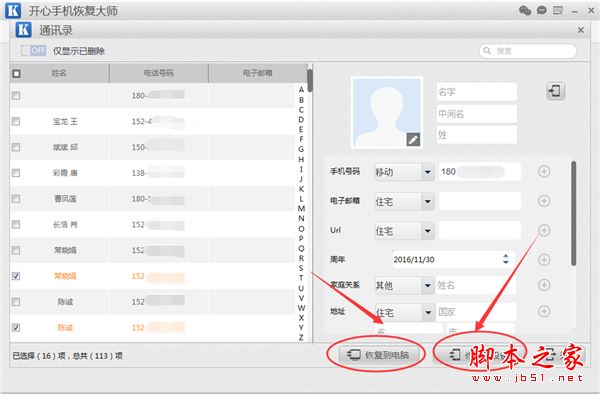
Task: Click the 周年 date stepper arrows
Action: click(x=505, y=259)
